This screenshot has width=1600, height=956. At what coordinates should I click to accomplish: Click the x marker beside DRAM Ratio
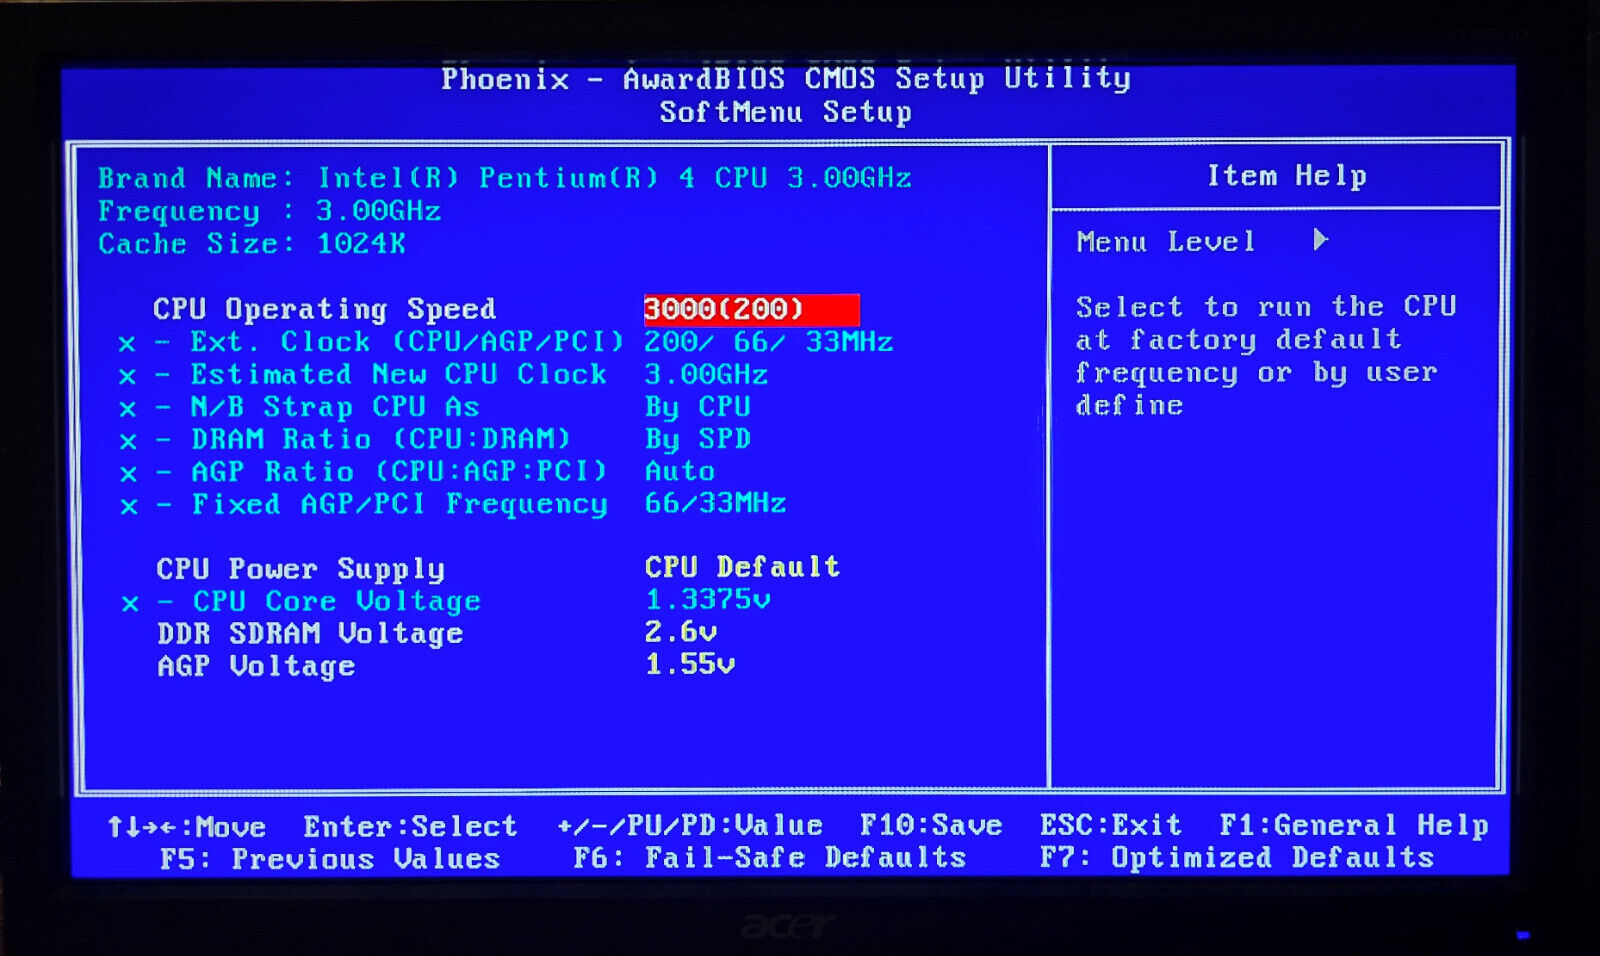coord(128,441)
